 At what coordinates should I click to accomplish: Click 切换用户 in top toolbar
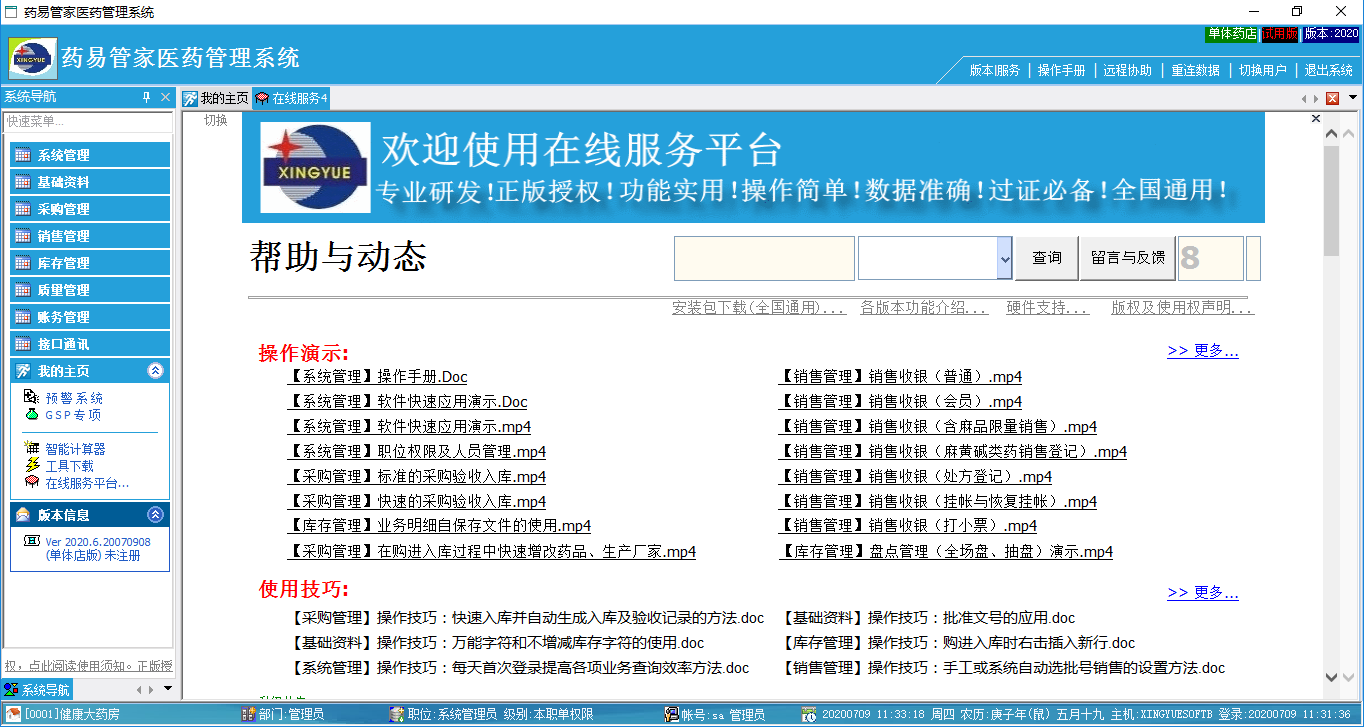click(x=1263, y=71)
